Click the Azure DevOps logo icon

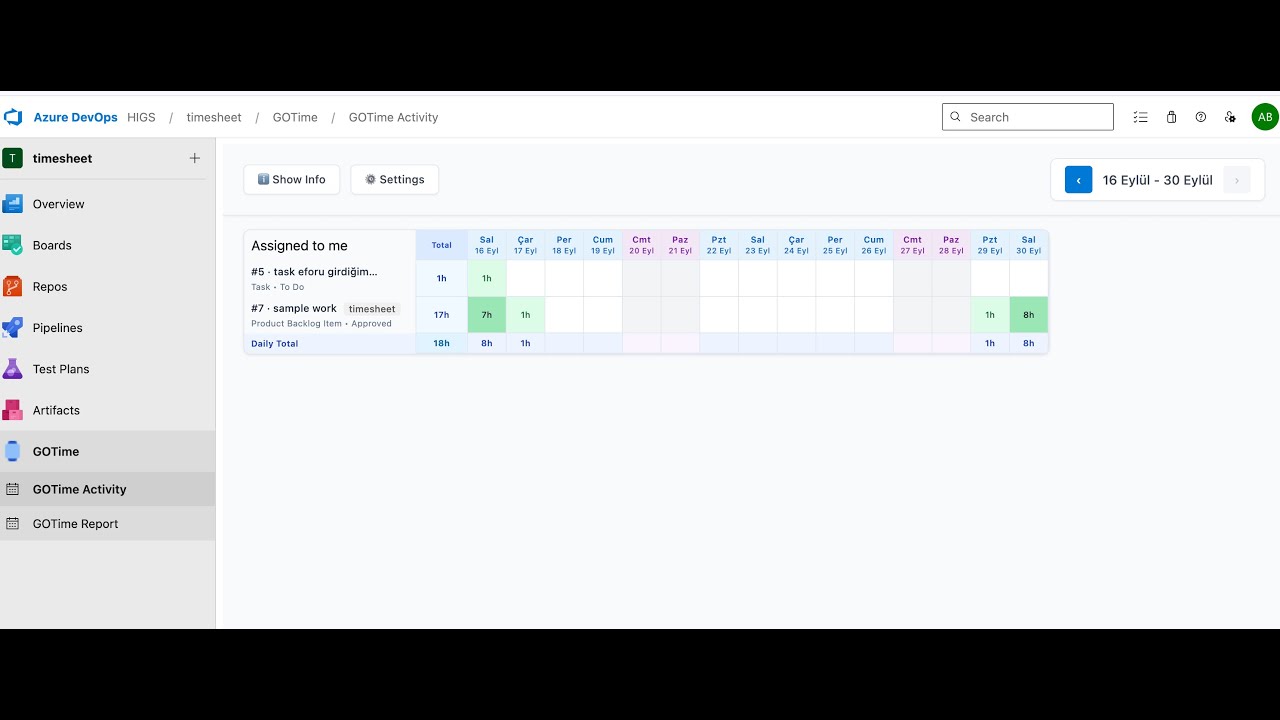click(13, 117)
